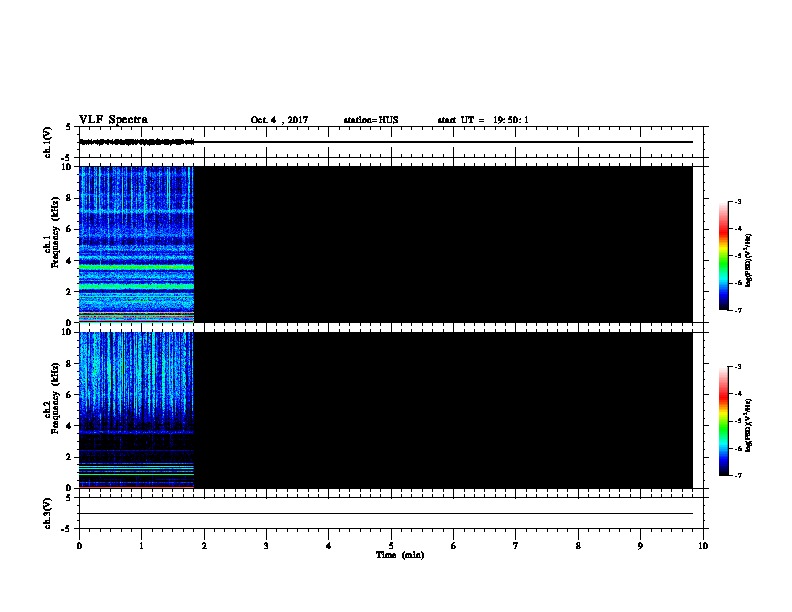Select the "start UT = 19:50: 1" text

click(x=483, y=120)
